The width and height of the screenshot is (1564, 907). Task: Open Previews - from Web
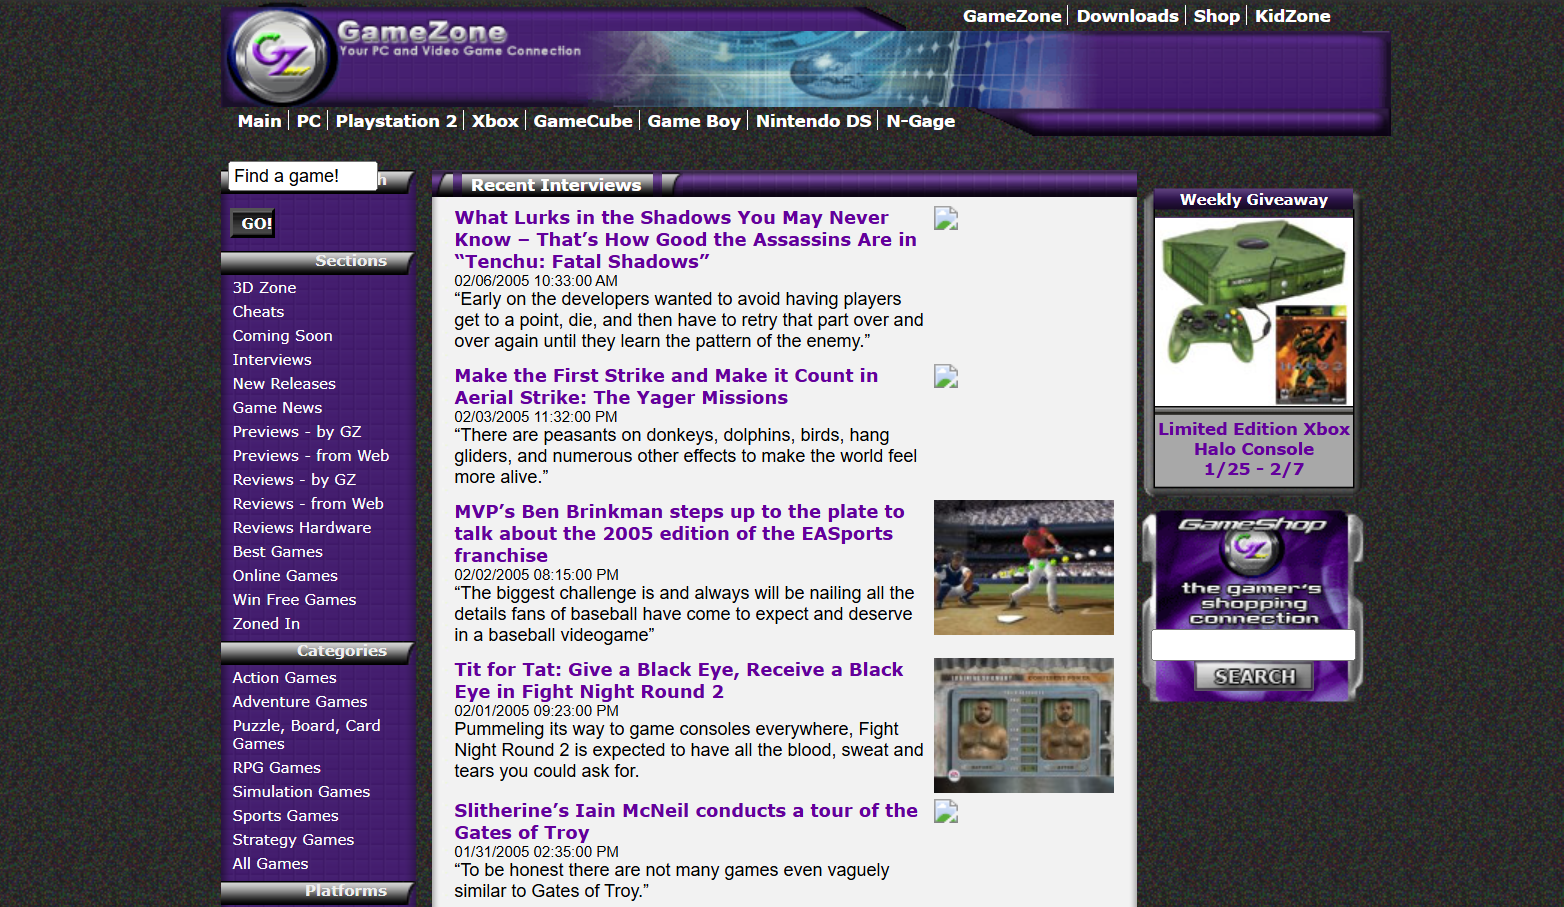click(x=311, y=456)
